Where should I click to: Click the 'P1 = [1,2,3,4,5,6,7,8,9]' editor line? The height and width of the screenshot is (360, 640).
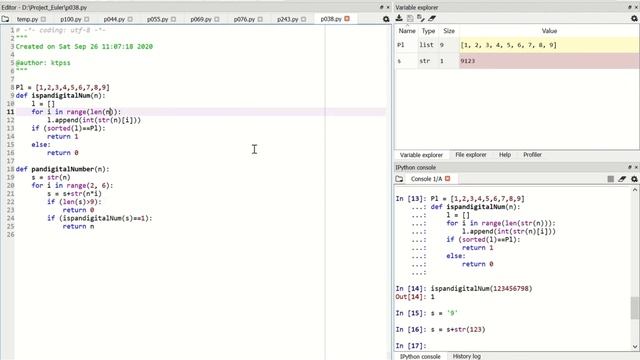(62, 87)
